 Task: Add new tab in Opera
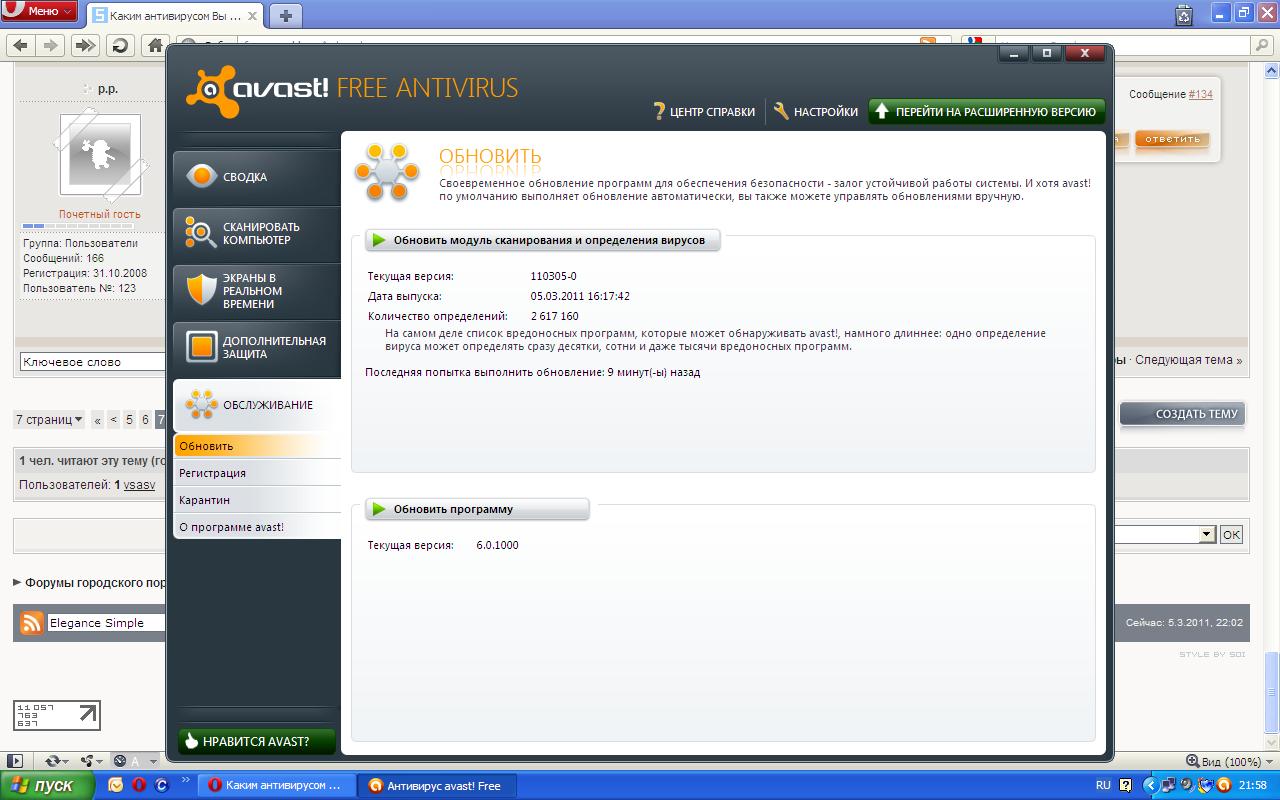coord(286,15)
